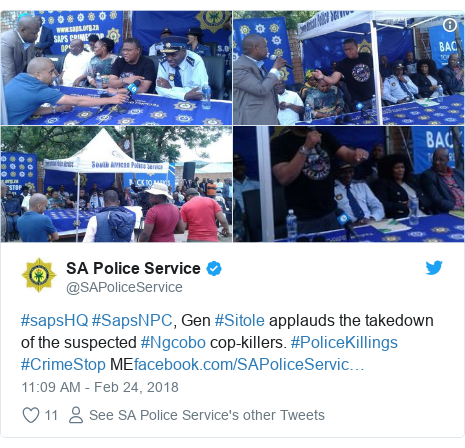465x448 pixels.
Task: Open the #sapsHQ hashtag
Action: [54, 320]
